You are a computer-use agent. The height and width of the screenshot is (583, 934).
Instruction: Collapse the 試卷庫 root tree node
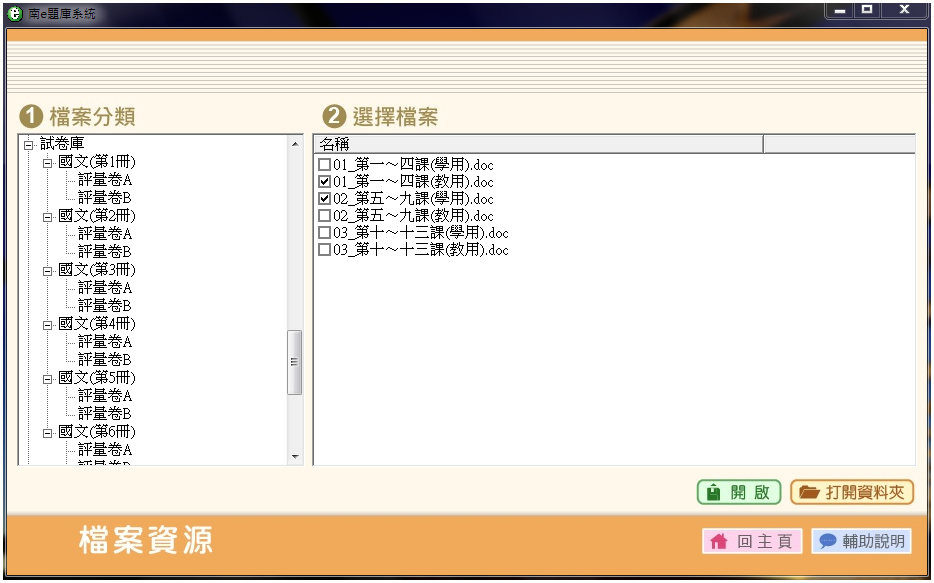(x=29, y=144)
